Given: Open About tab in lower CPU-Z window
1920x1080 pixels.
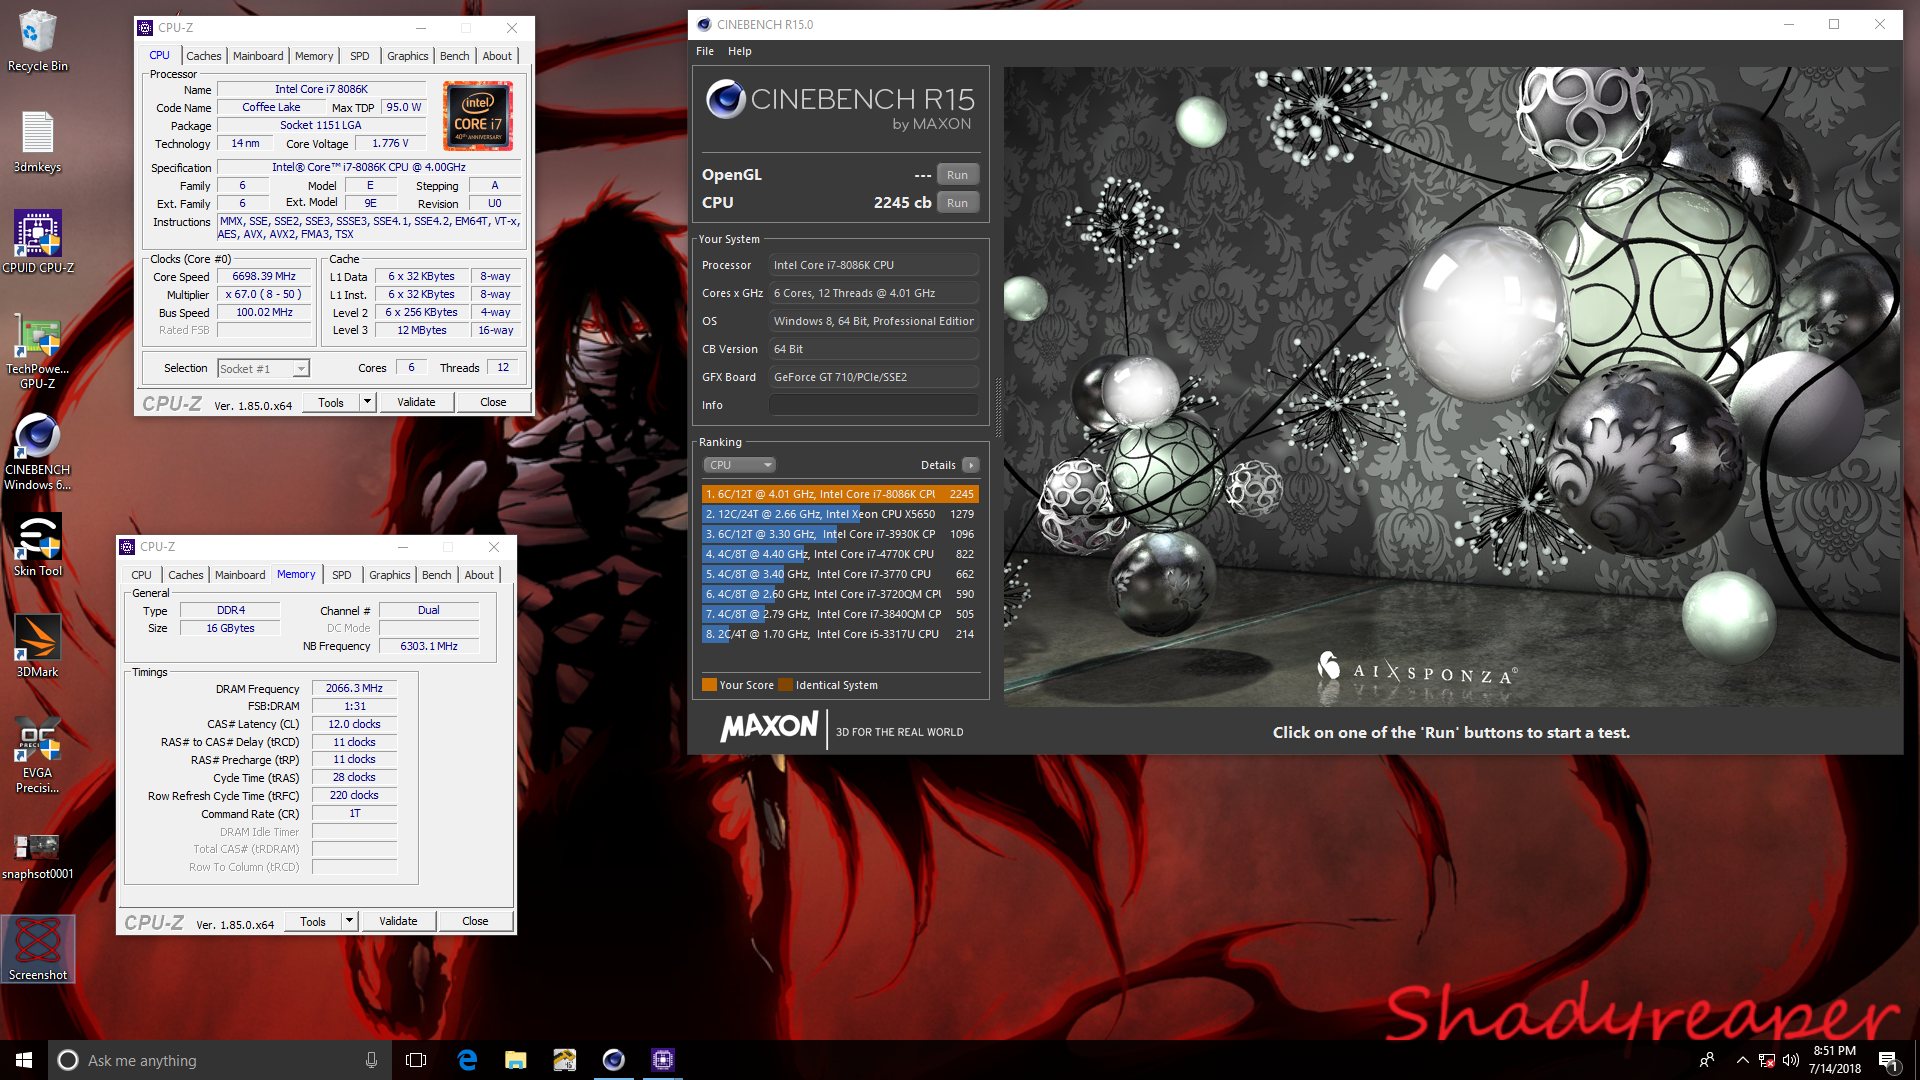Looking at the screenshot, I should click(479, 575).
